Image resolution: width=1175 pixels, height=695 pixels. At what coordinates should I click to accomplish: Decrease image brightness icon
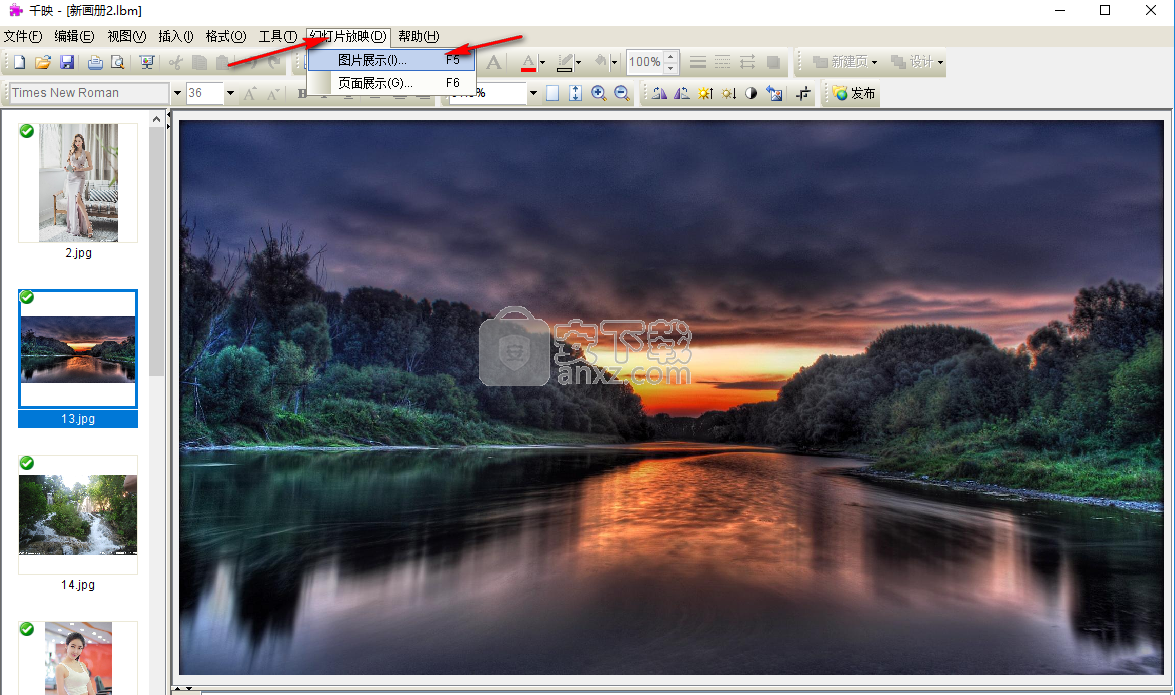728,93
